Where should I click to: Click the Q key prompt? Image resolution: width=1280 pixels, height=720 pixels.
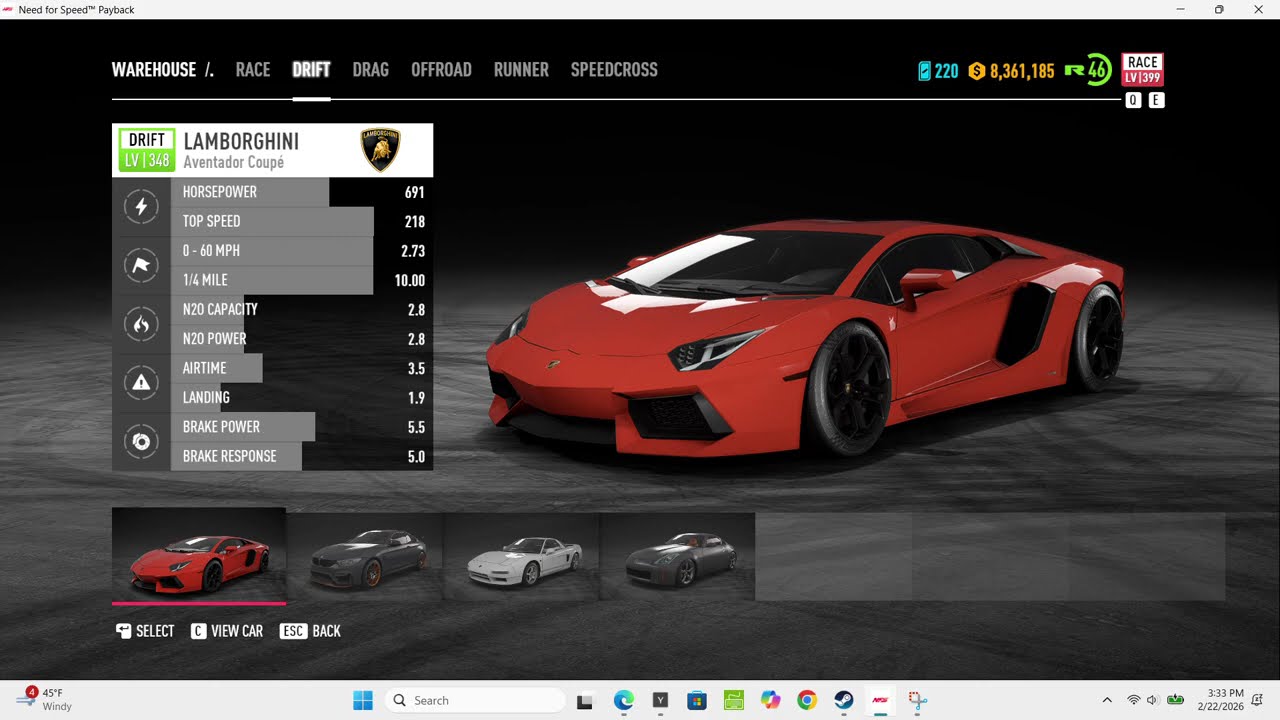pos(1133,100)
